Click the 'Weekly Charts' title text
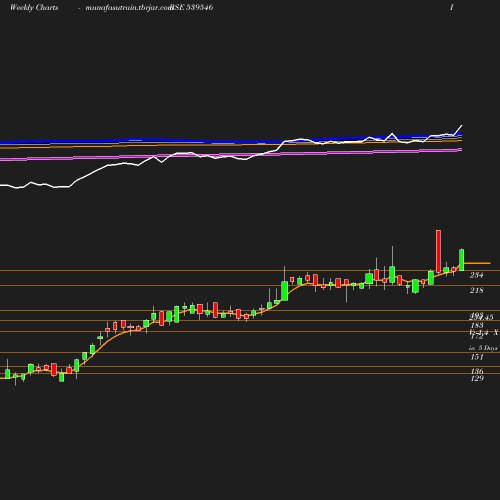Image resolution: width=500 pixels, height=500 pixels. (34, 8)
